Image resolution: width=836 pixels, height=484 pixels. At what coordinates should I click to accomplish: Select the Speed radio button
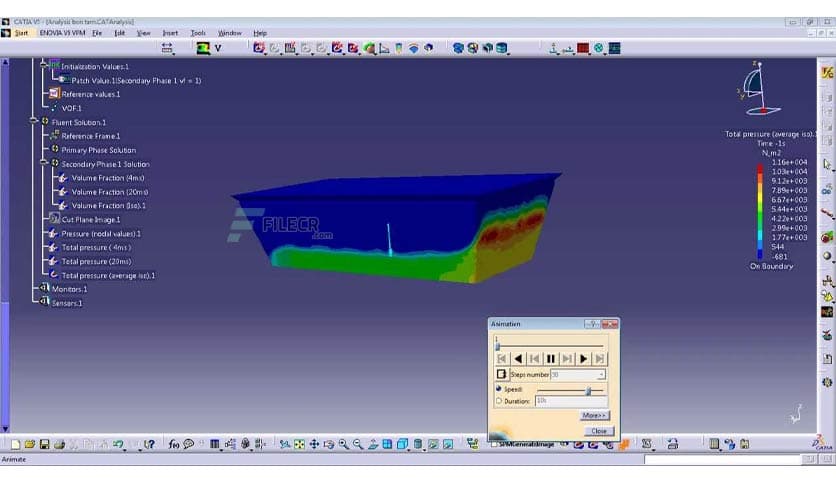(499, 389)
